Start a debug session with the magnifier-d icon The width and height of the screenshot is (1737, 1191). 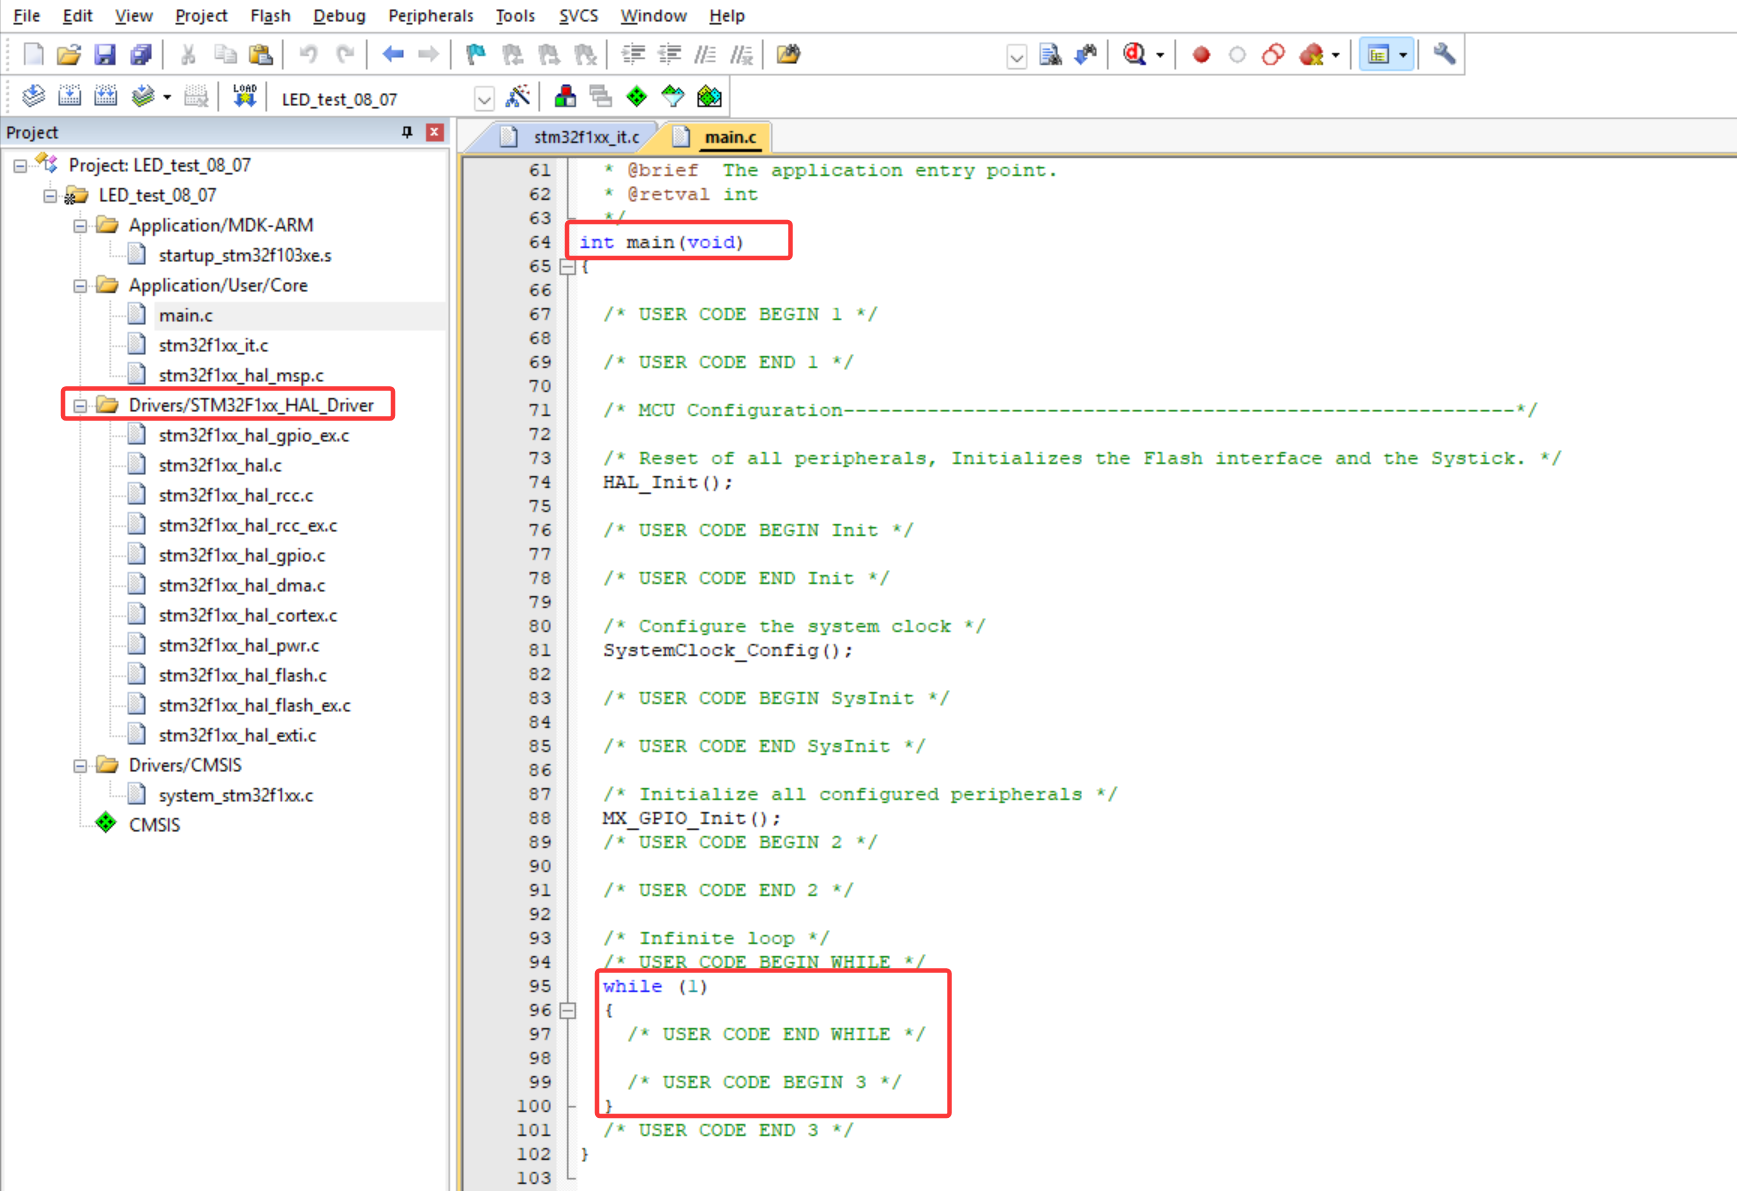1134,55
